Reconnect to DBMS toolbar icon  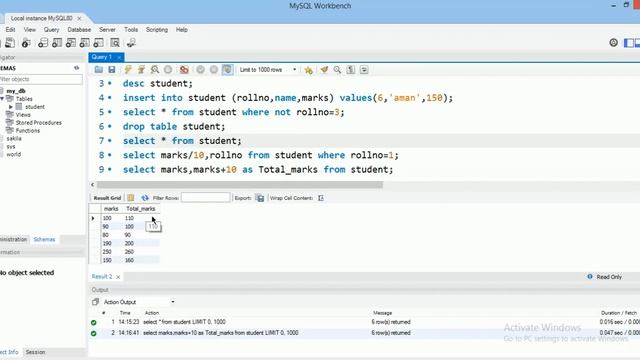coord(131,43)
